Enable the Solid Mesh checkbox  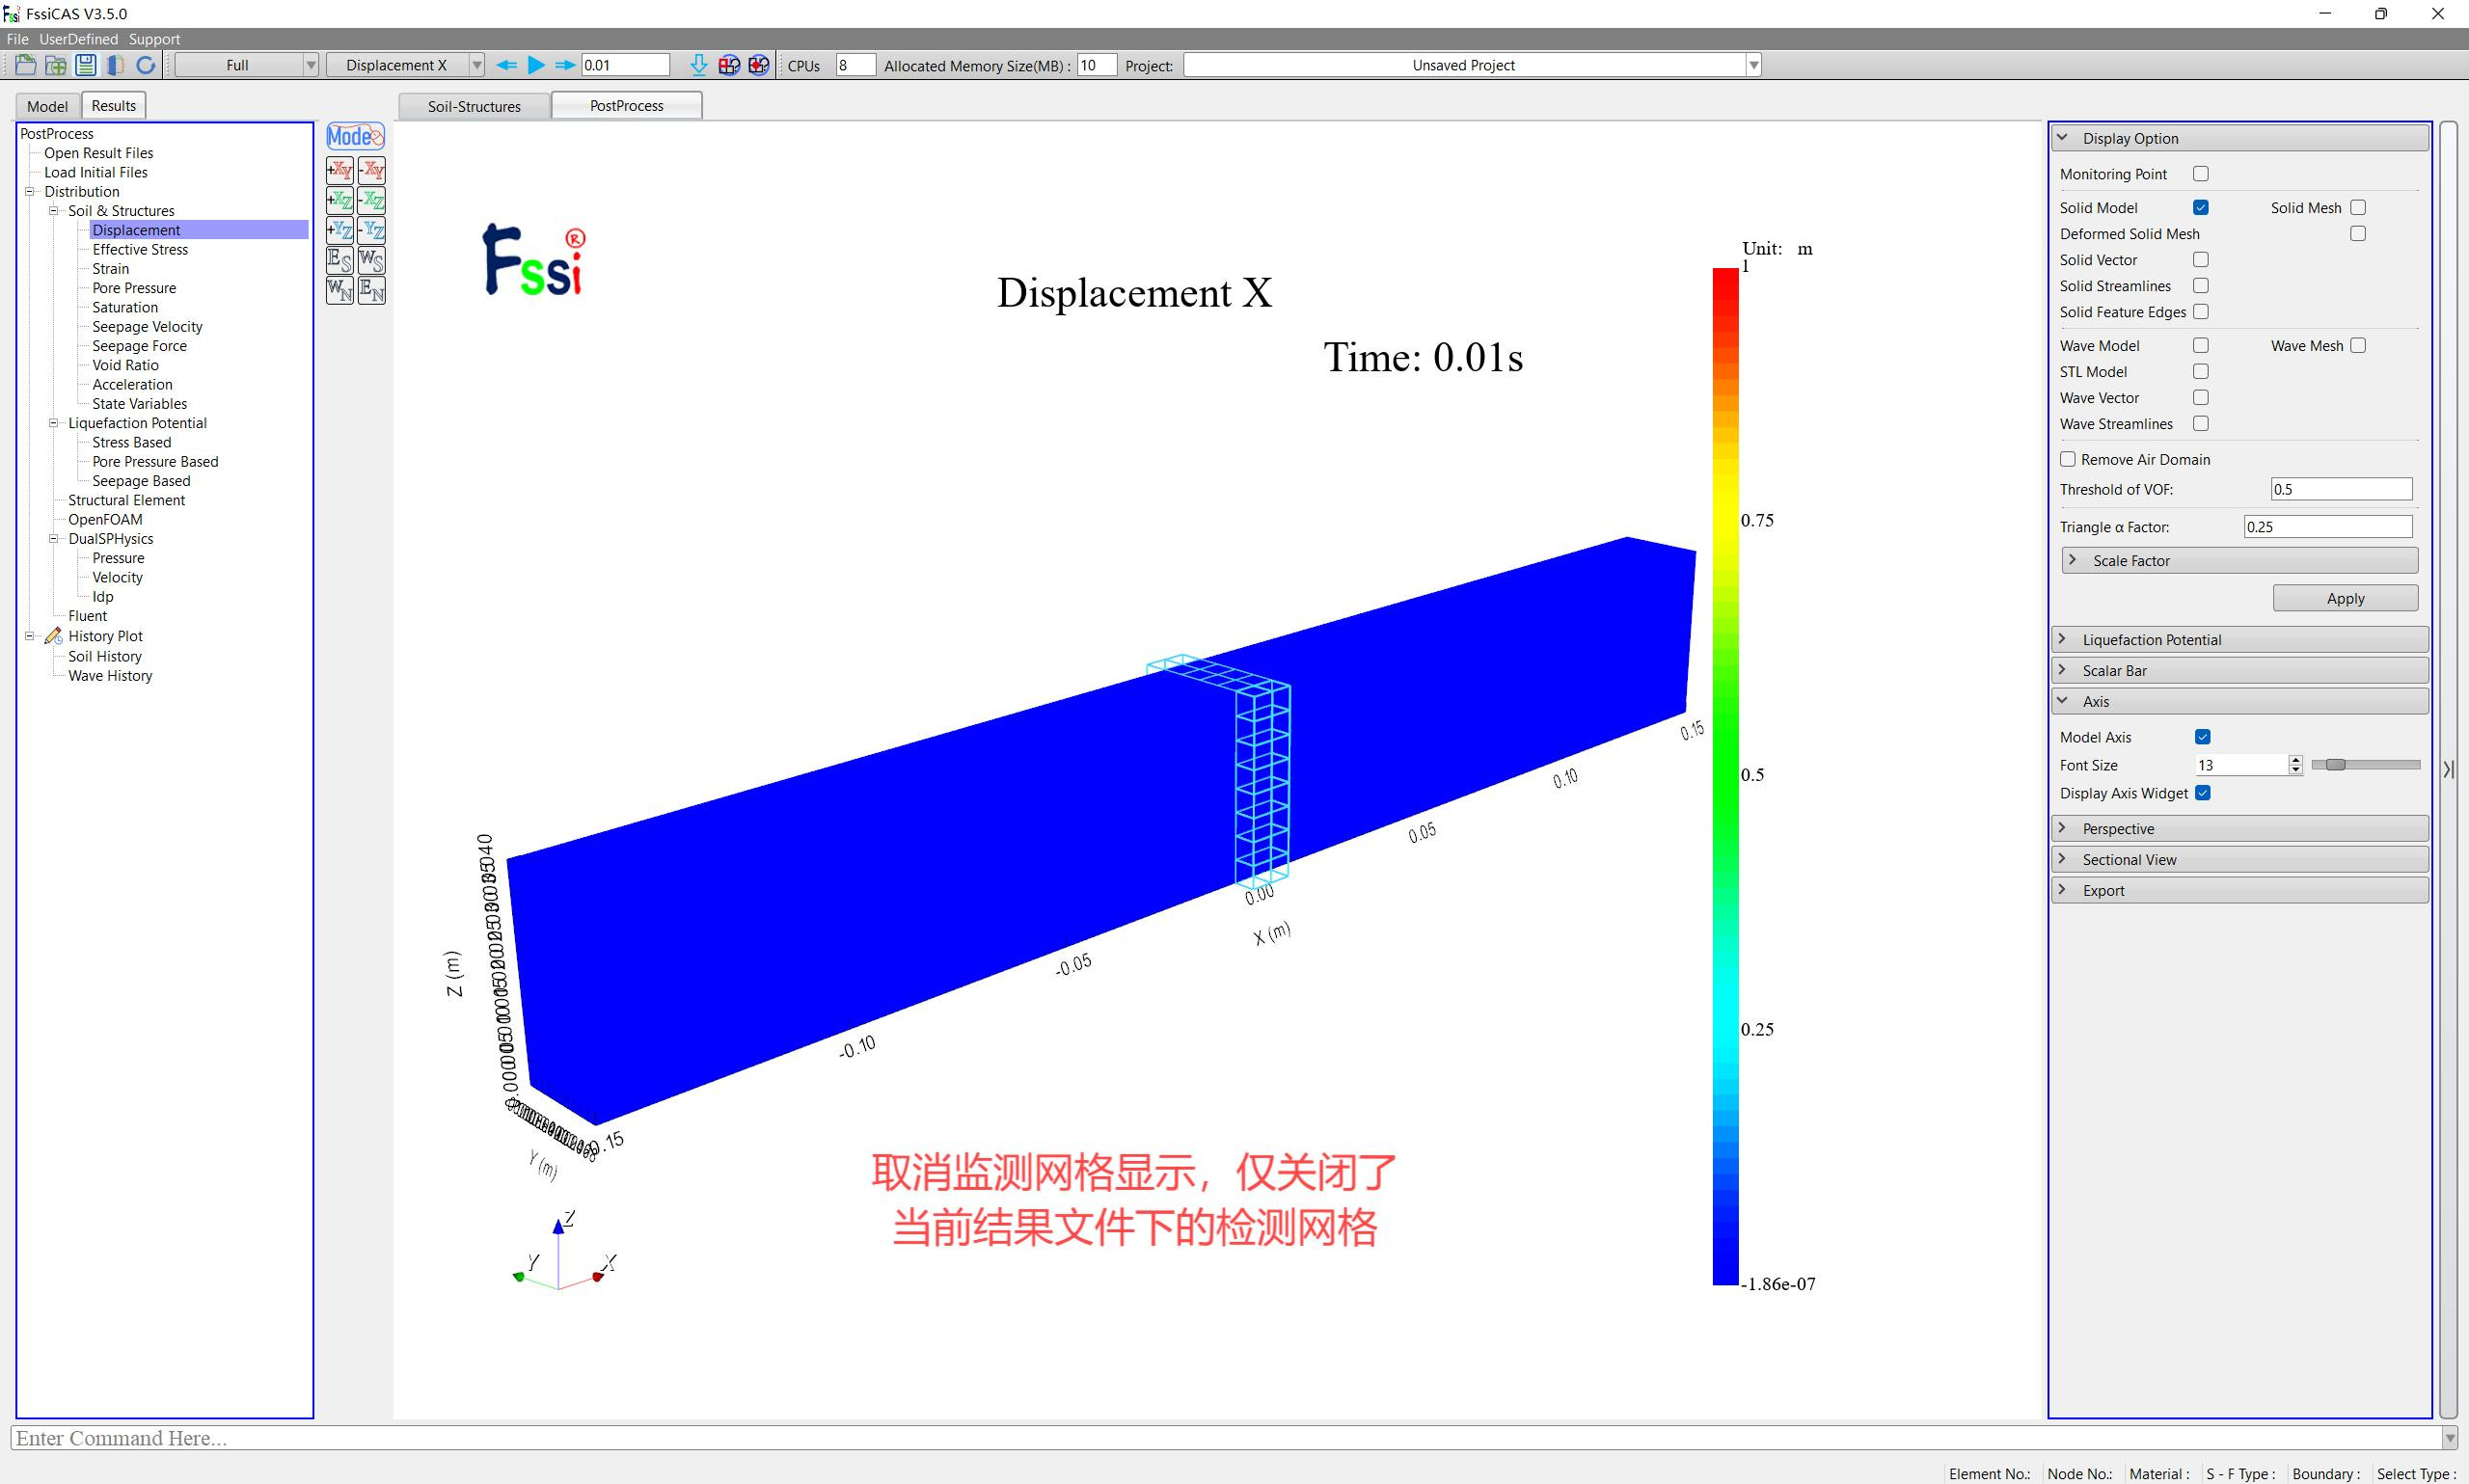coord(2358,208)
